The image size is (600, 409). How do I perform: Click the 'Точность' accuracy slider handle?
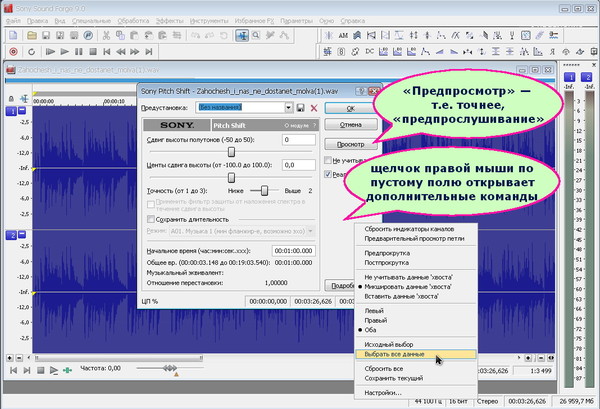click(x=264, y=191)
